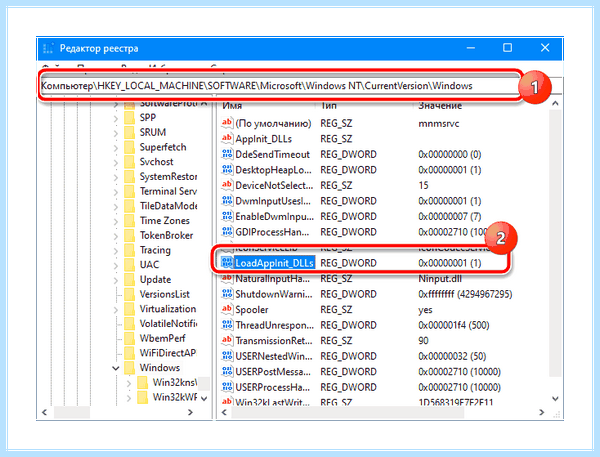Click the folder icon of Svchost key
The image size is (600, 457).
click(x=129, y=162)
